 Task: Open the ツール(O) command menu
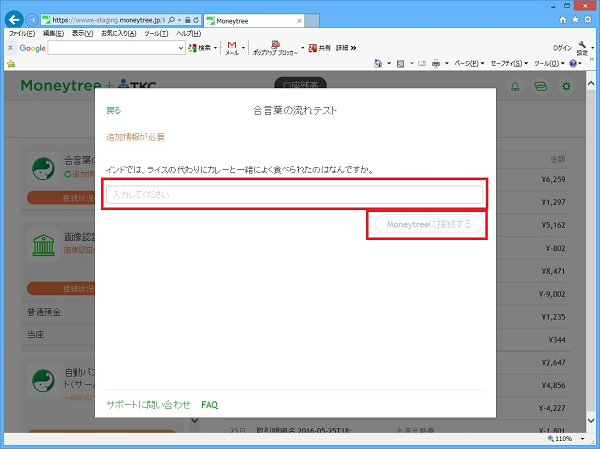(549, 64)
